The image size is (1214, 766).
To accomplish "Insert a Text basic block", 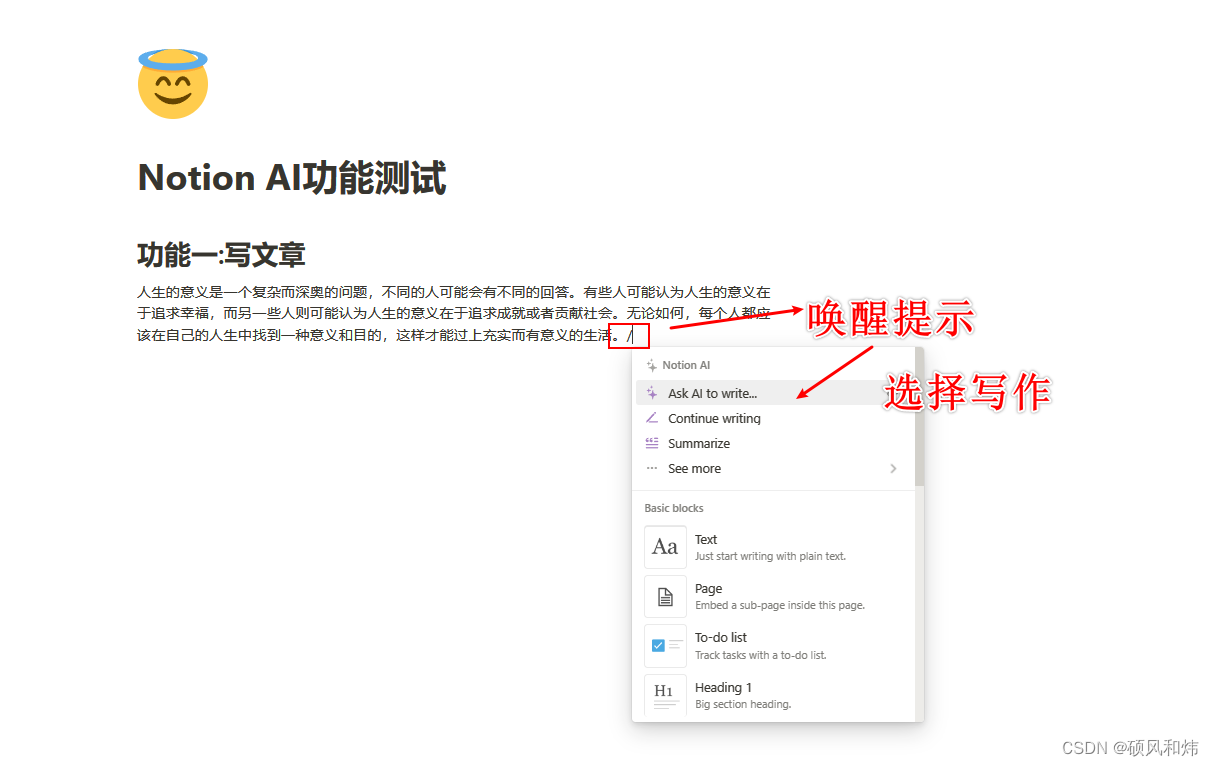I will coord(774,547).
